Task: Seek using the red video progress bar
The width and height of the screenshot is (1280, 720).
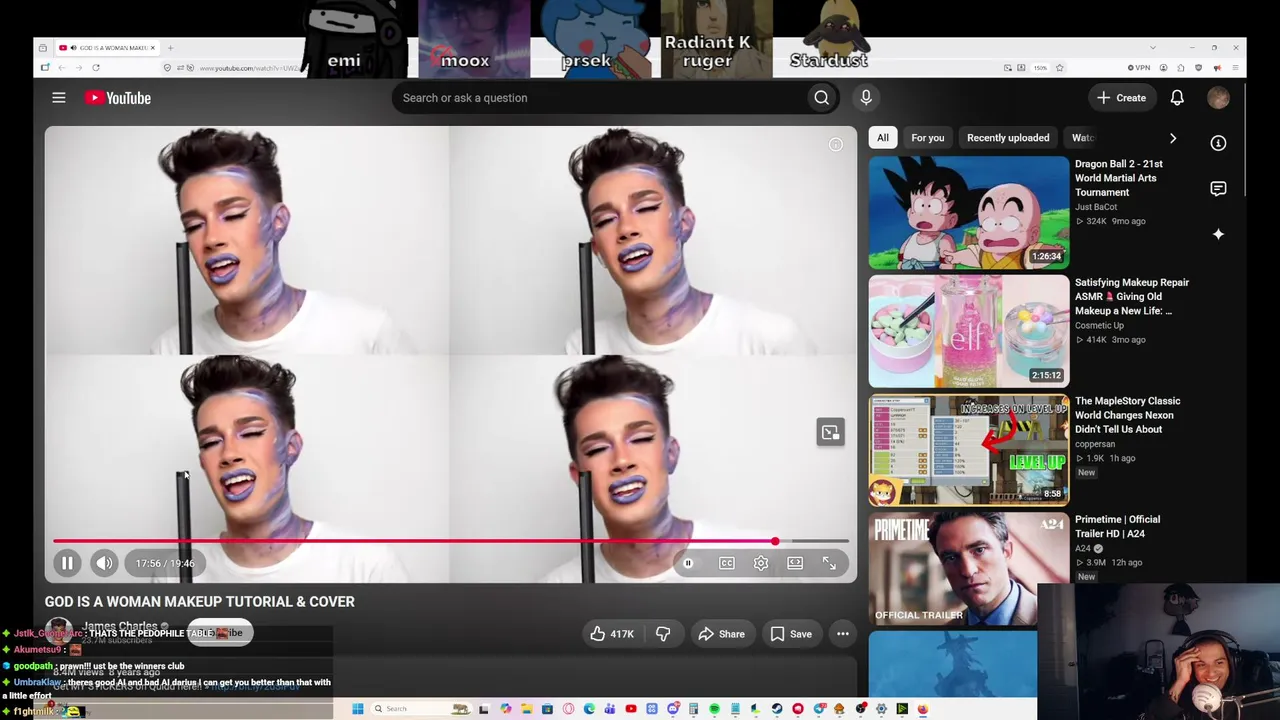Action: [451, 541]
